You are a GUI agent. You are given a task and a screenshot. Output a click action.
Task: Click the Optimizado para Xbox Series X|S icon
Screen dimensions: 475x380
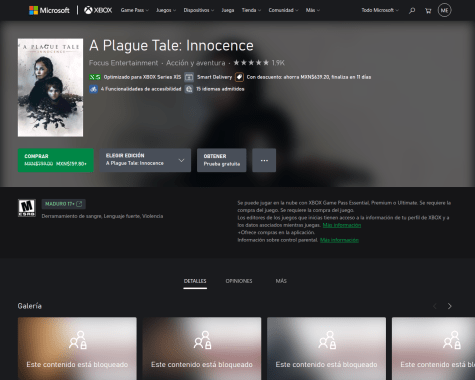(x=95, y=77)
